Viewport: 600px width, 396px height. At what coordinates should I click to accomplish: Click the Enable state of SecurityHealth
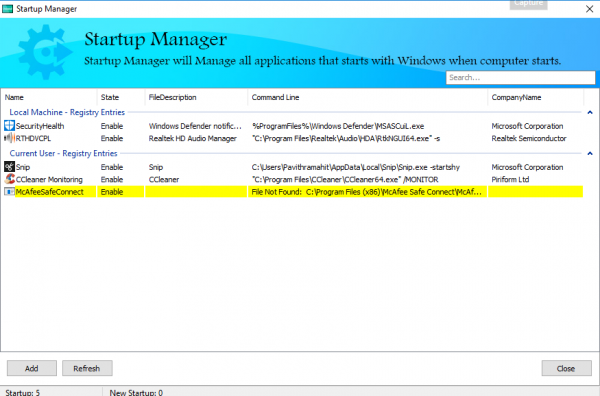coord(112,126)
